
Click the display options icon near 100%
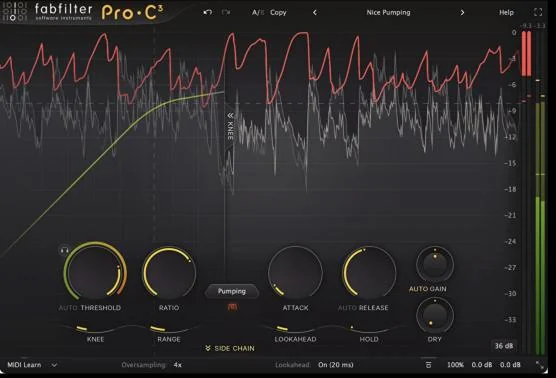coord(428,365)
